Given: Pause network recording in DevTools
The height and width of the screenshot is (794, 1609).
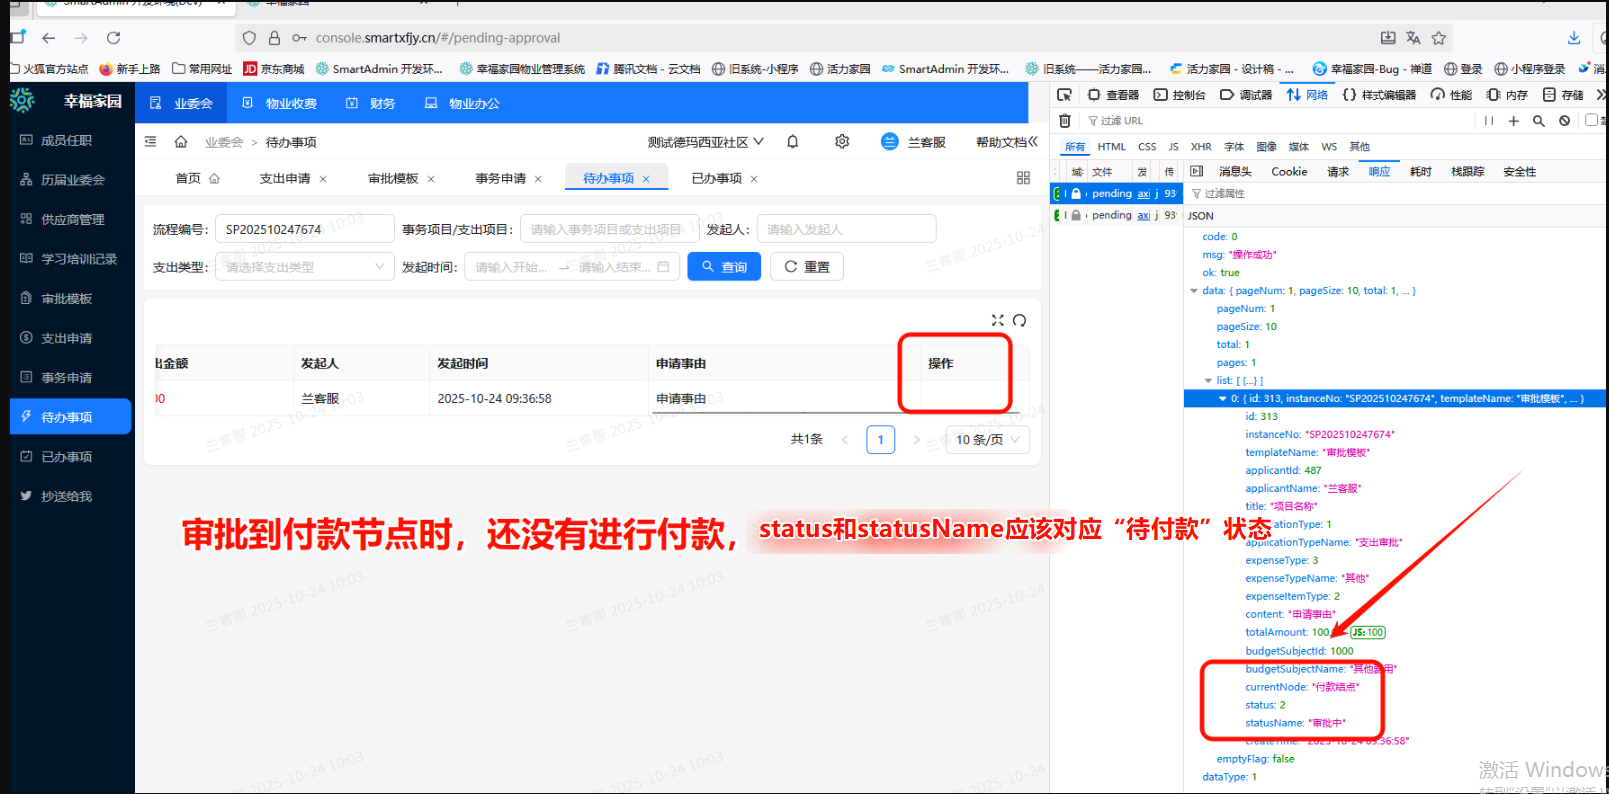Looking at the screenshot, I should [x=1489, y=121].
